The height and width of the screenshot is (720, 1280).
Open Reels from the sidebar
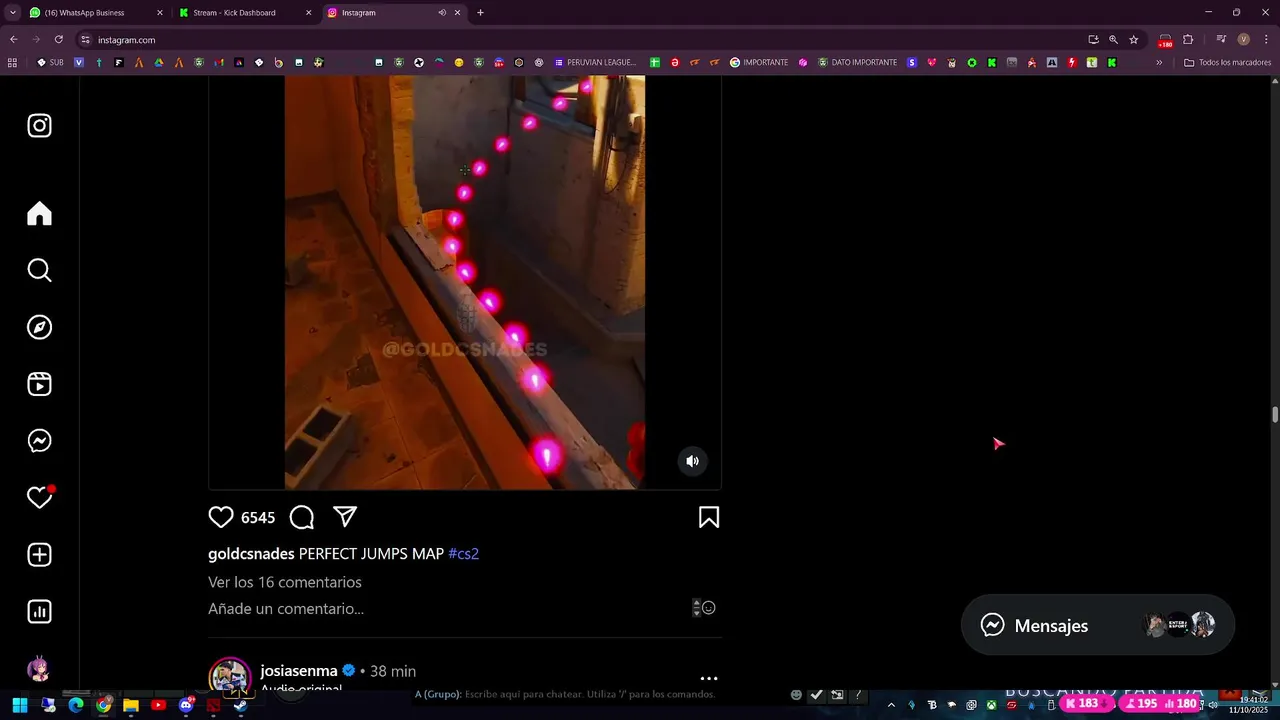[x=39, y=384]
